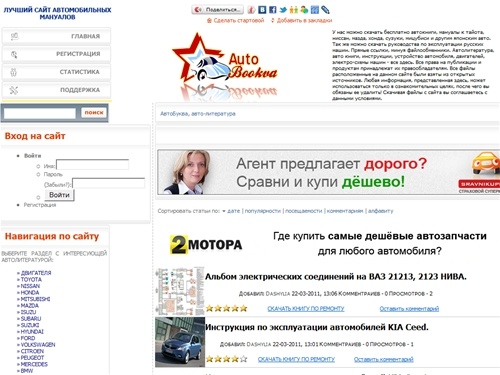Click the 'Забыли?' forgot password link
The height and width of the screenshot is (375, 500).
click(x=57, y=185)
